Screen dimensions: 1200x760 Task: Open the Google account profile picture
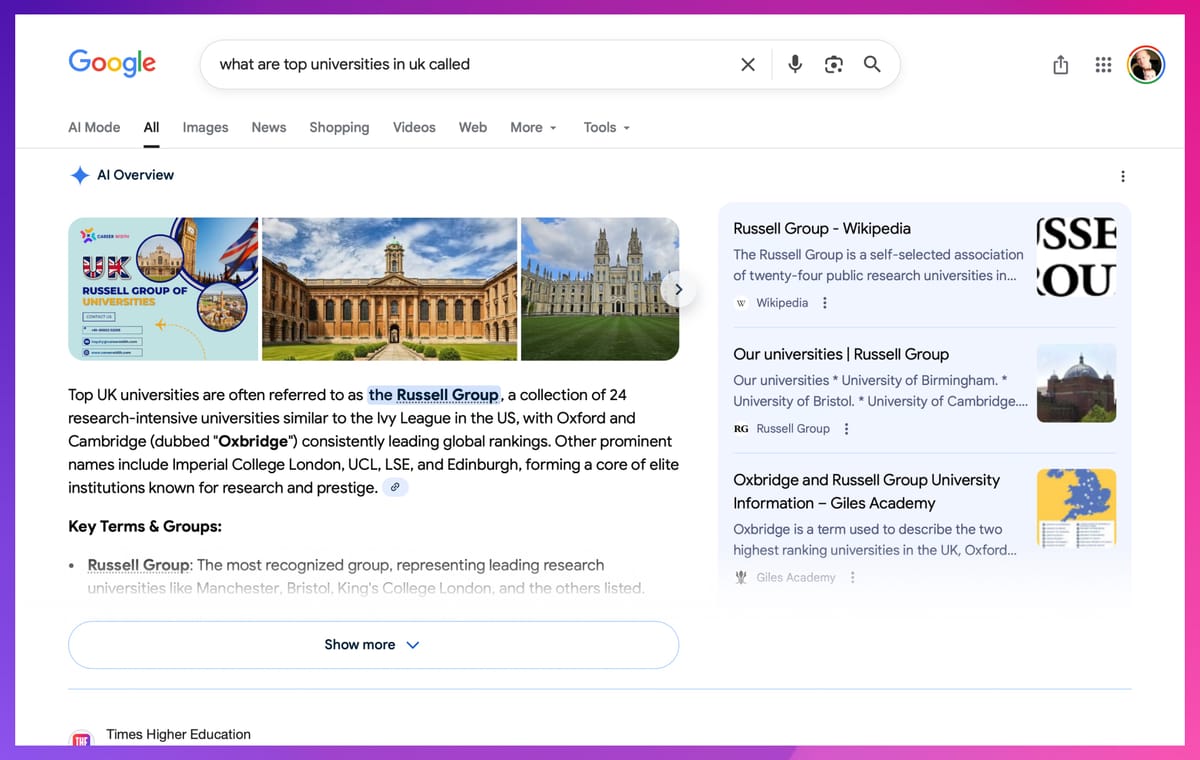tap(1146, 65)
